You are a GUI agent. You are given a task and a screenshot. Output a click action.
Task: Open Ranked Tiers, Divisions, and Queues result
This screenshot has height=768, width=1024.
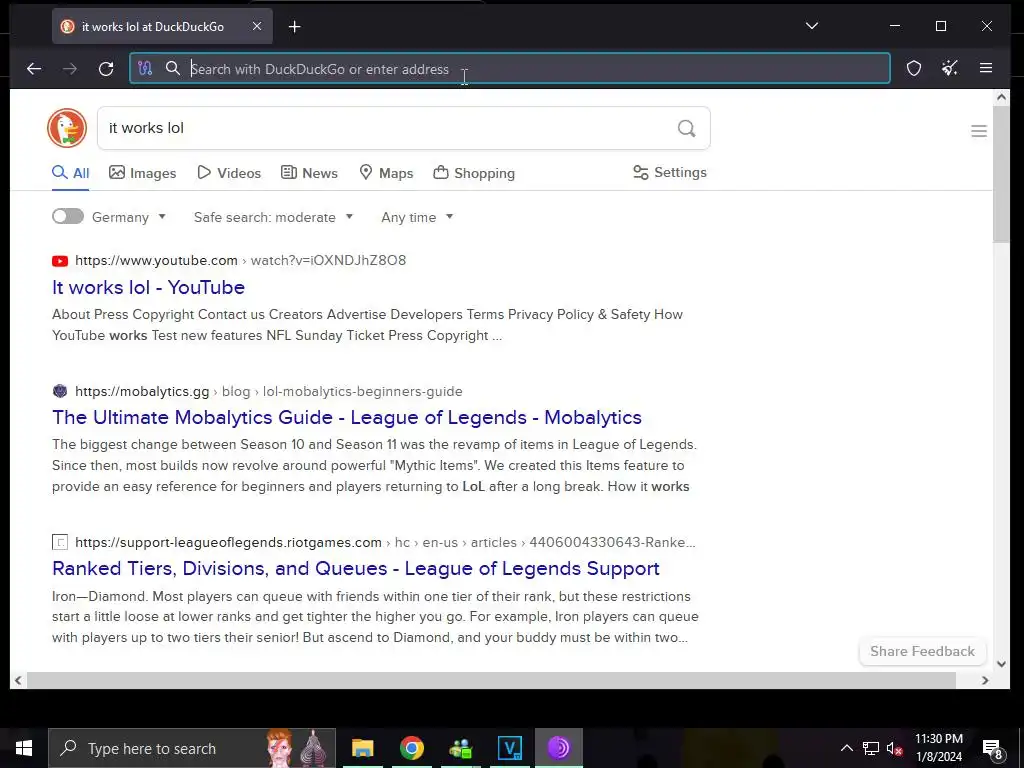point(356,568)
